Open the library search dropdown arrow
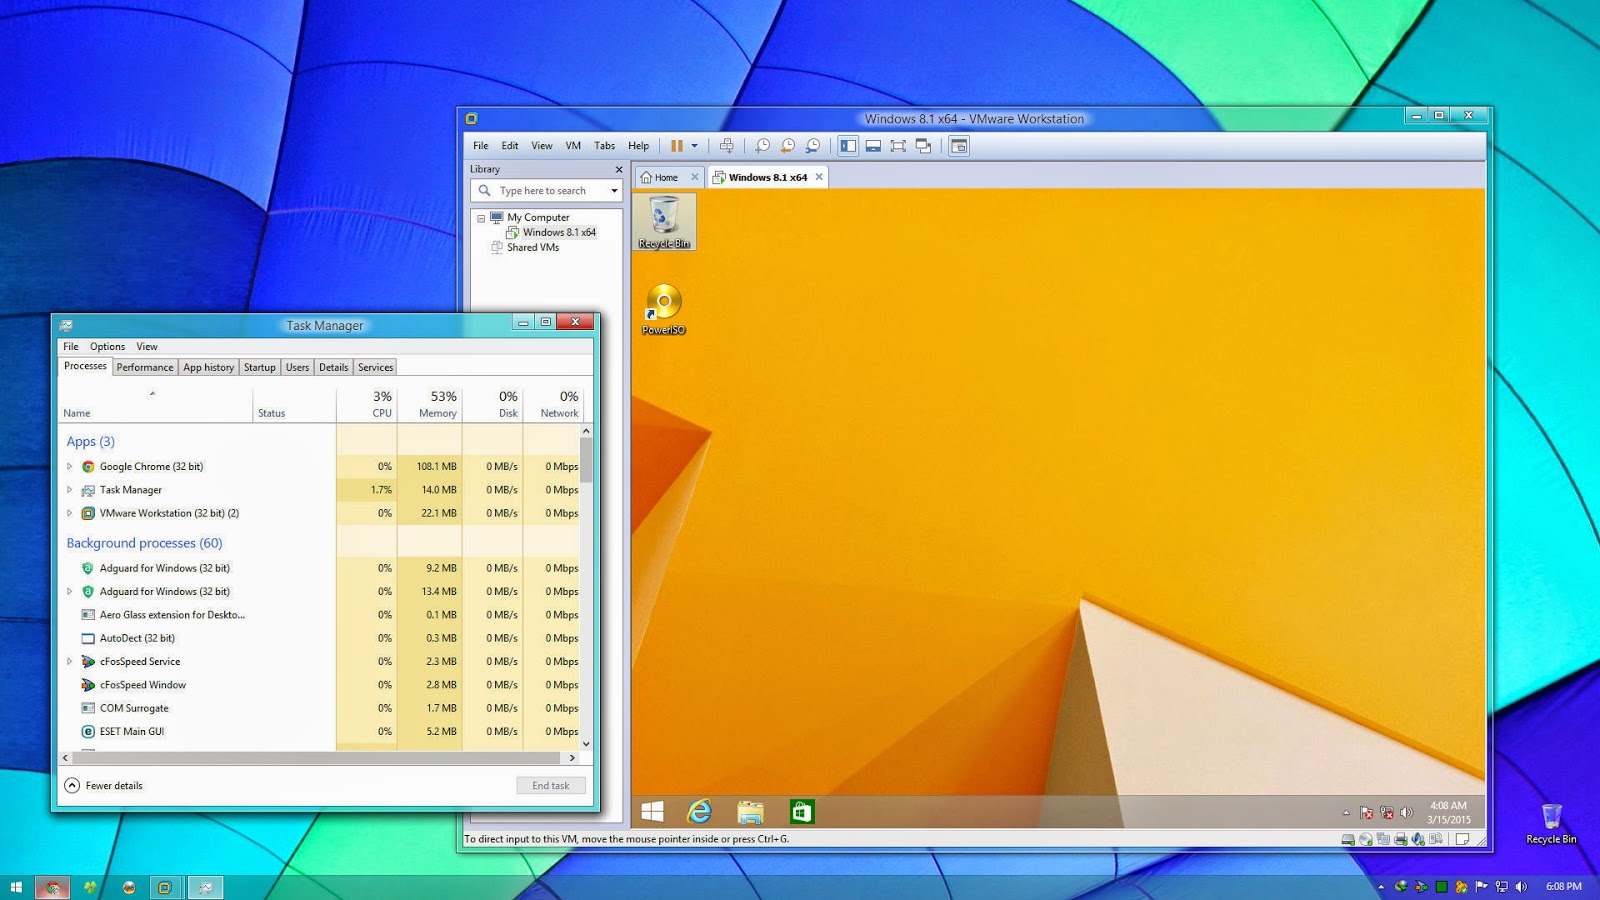The height and width of the screenshot is (900, 1600). pos(614,191)
